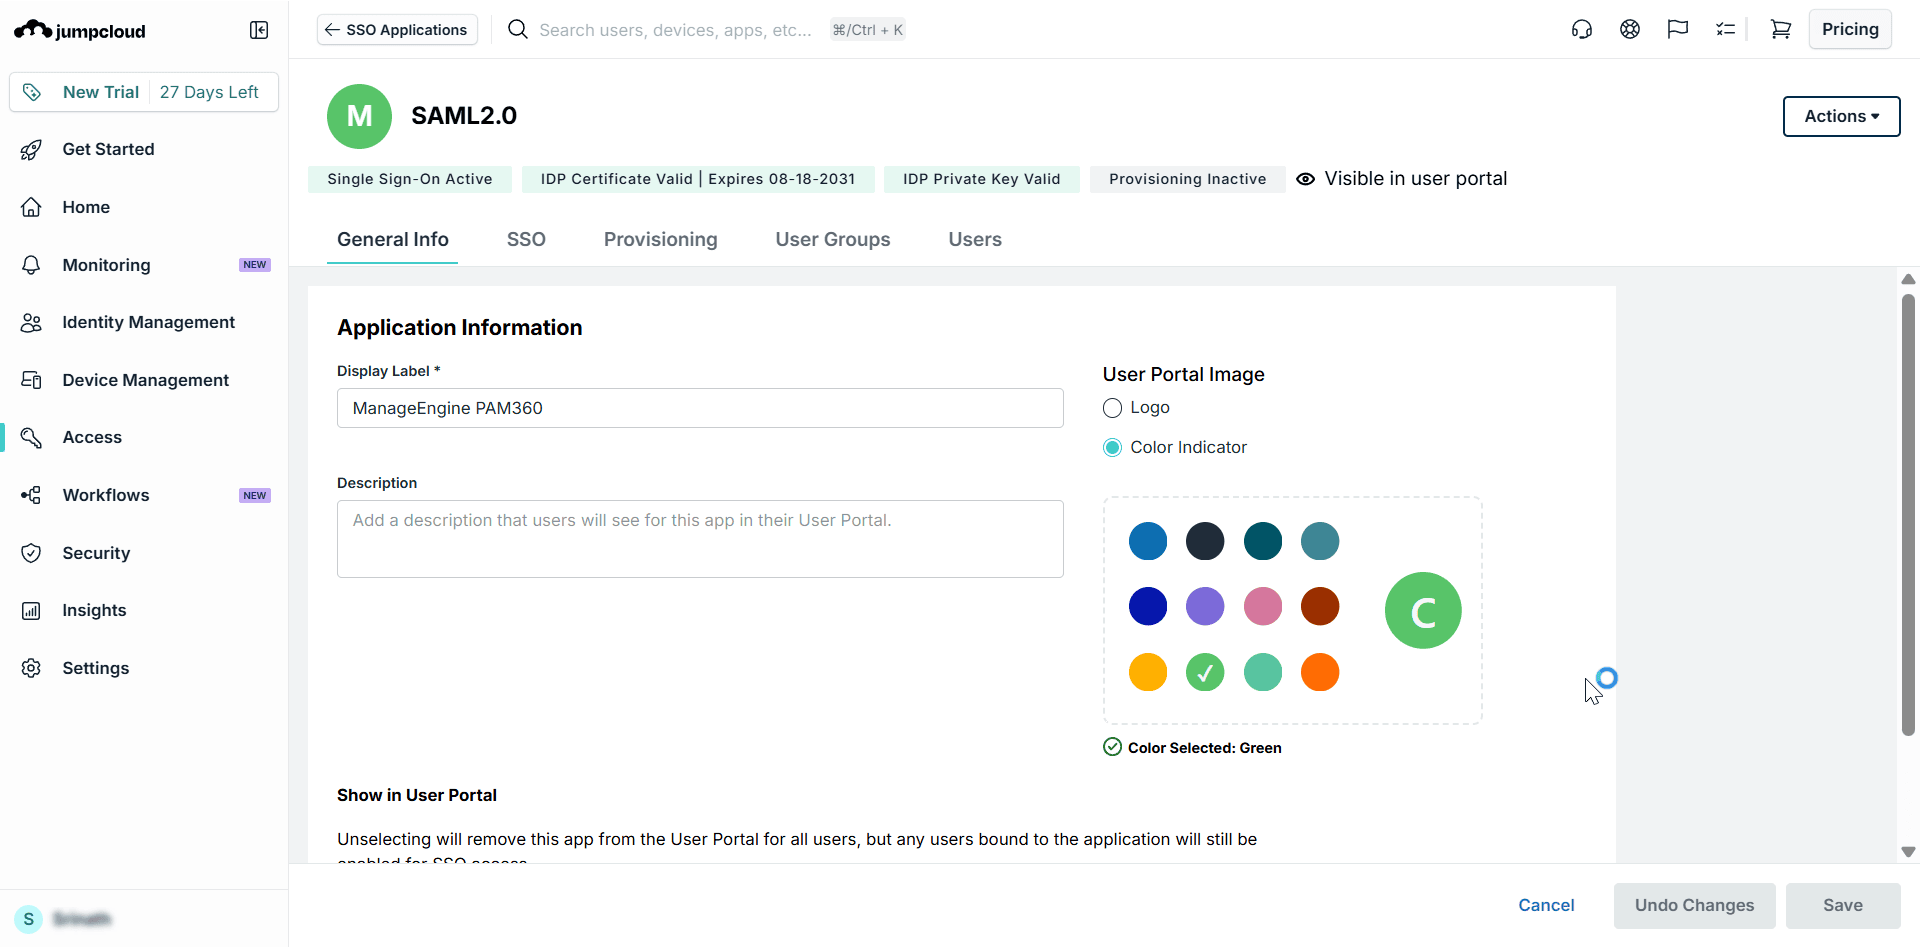Click the scrollbar down arrow
The height and width of the screenshot is (947, 1920).
click(x=1908, y=852)
